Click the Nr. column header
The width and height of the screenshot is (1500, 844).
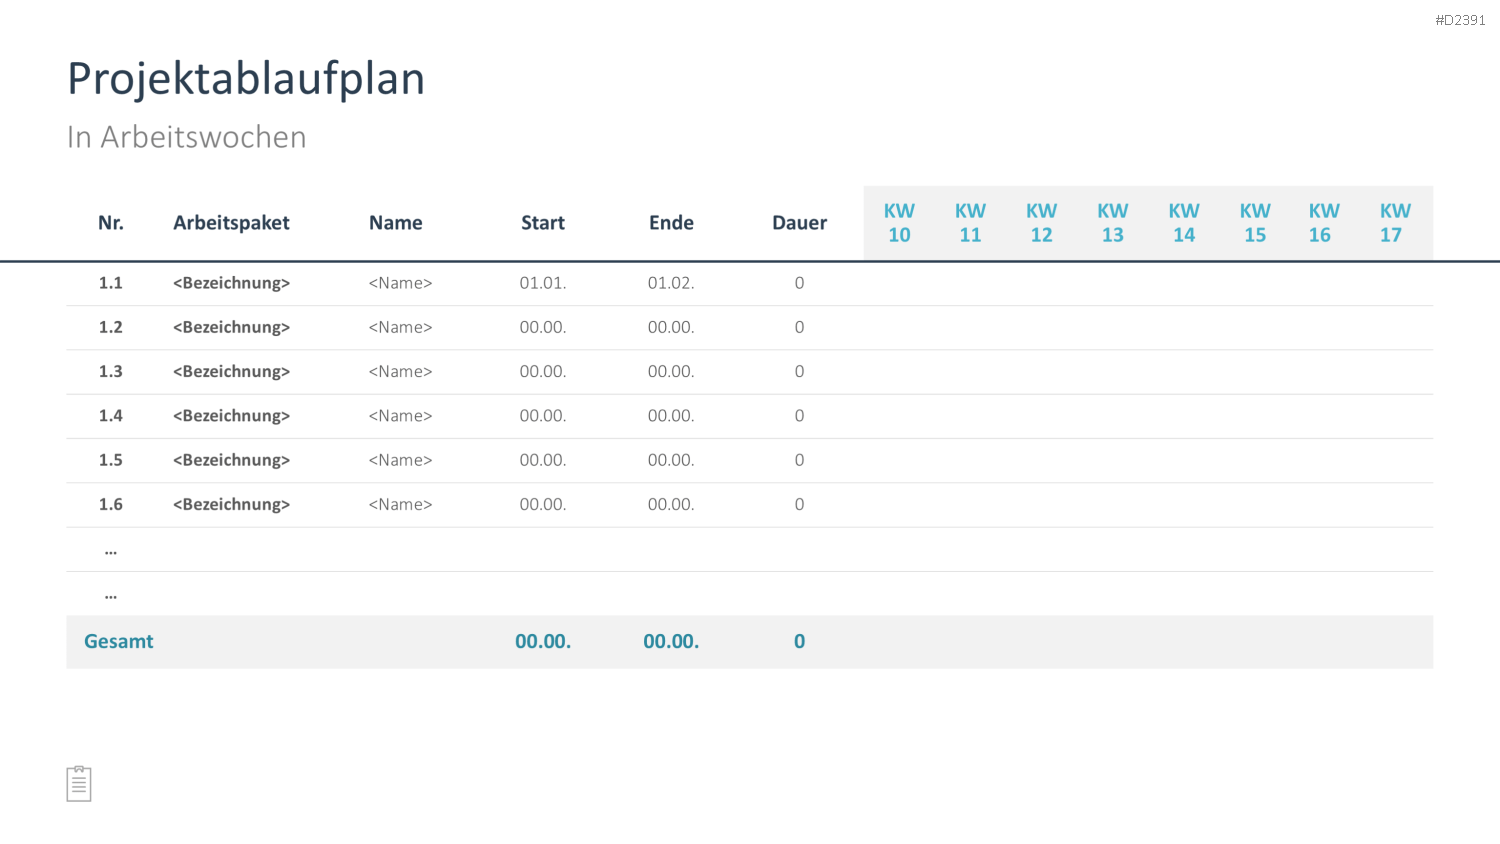pos(111,223)
